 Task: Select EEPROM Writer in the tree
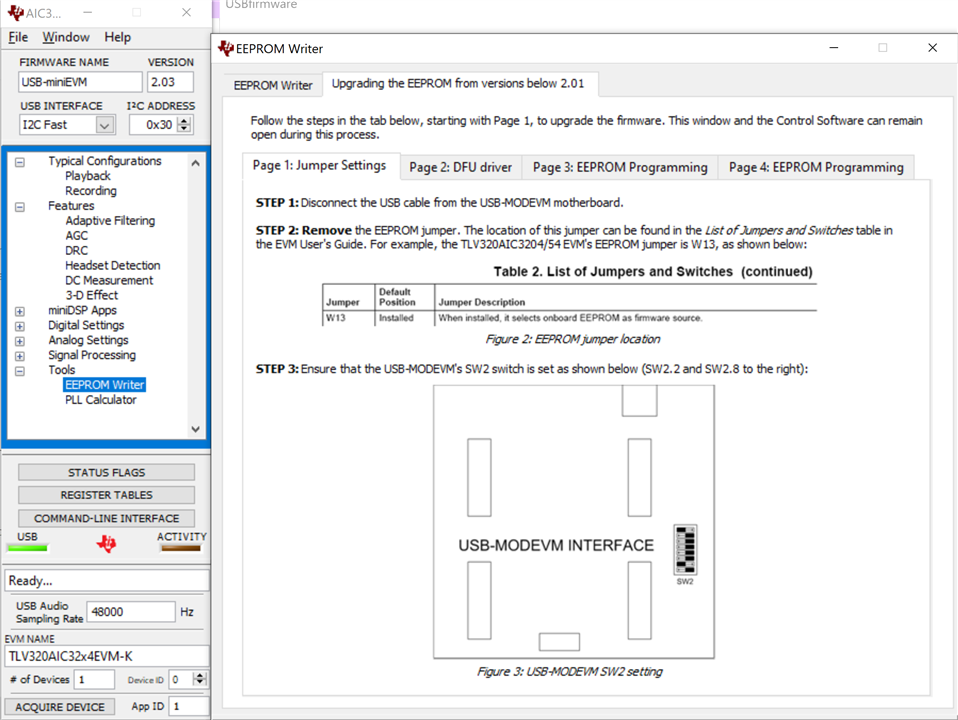(x=104, y=385)
